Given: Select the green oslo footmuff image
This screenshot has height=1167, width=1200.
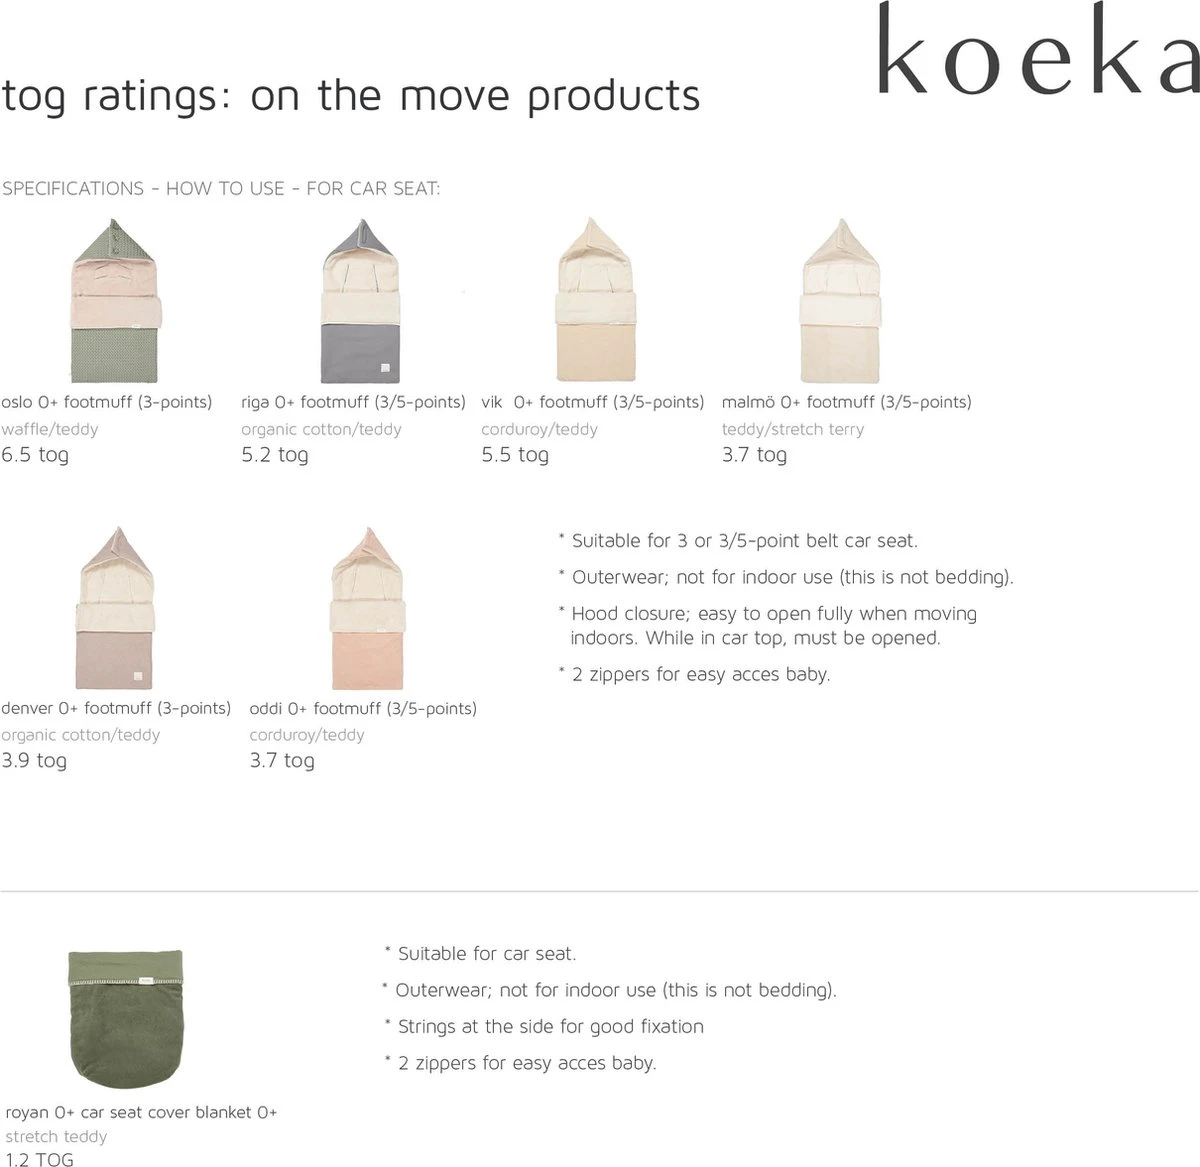Looking at the screenshot, I should click(116, 301).
